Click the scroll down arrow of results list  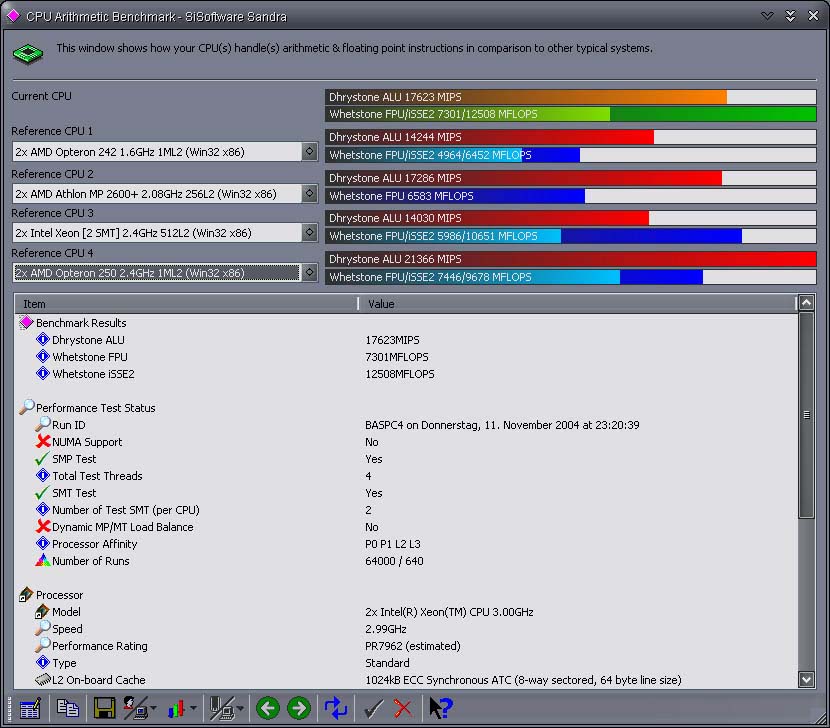click(806, 679)
